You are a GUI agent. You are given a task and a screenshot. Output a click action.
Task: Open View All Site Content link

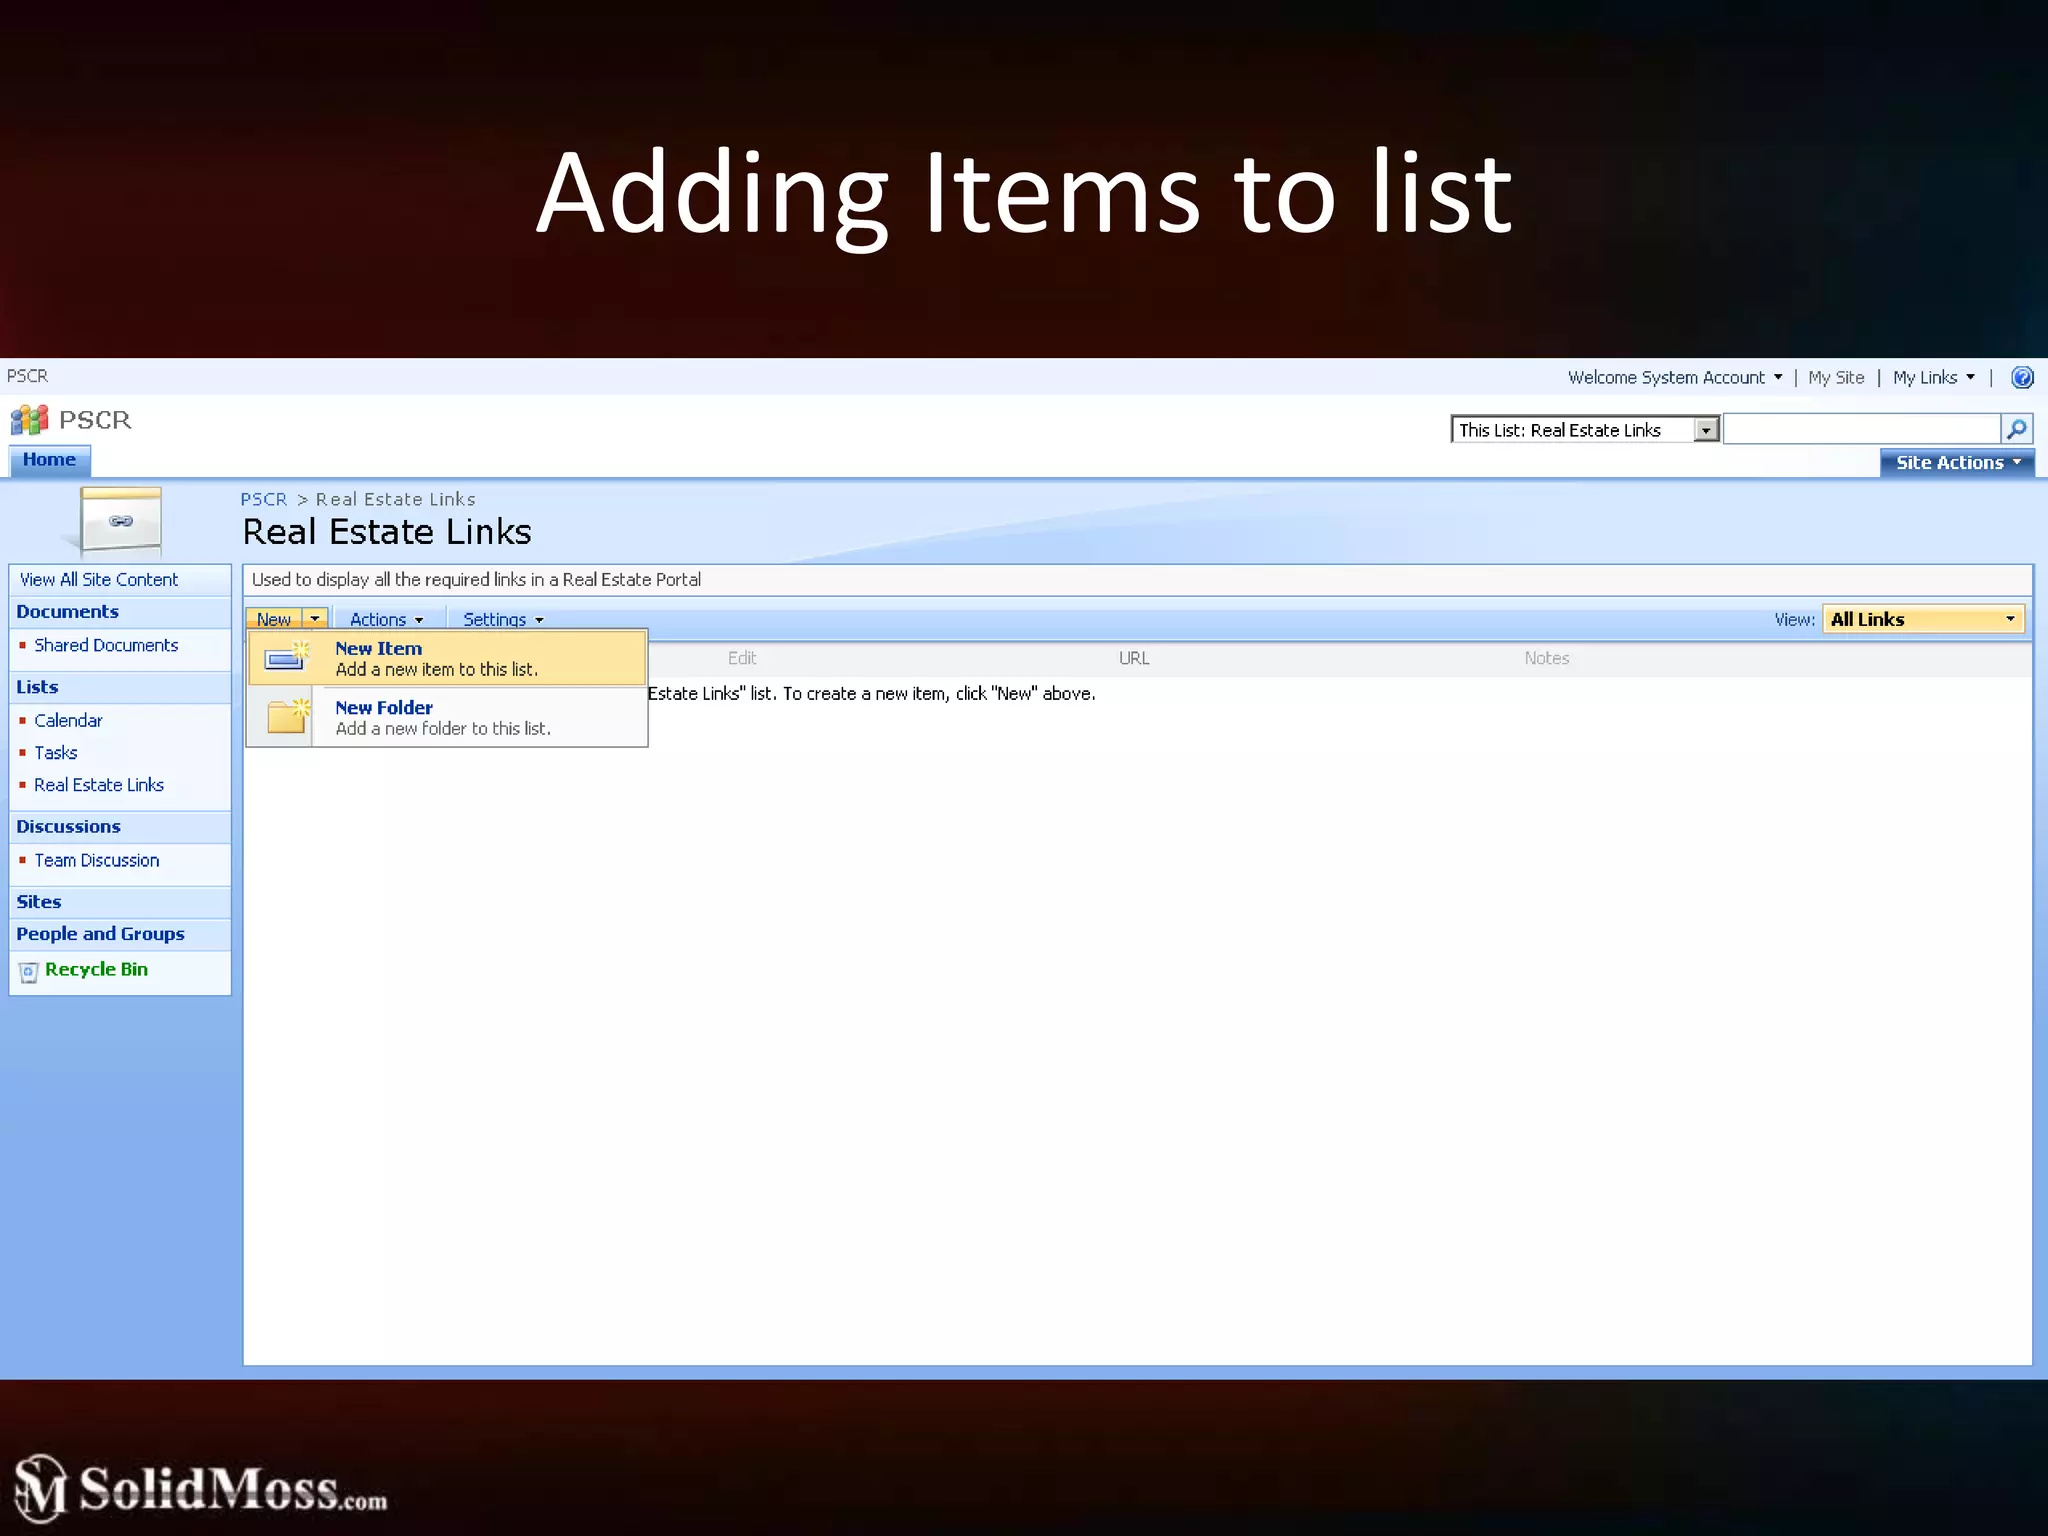[x=98, y=580]
